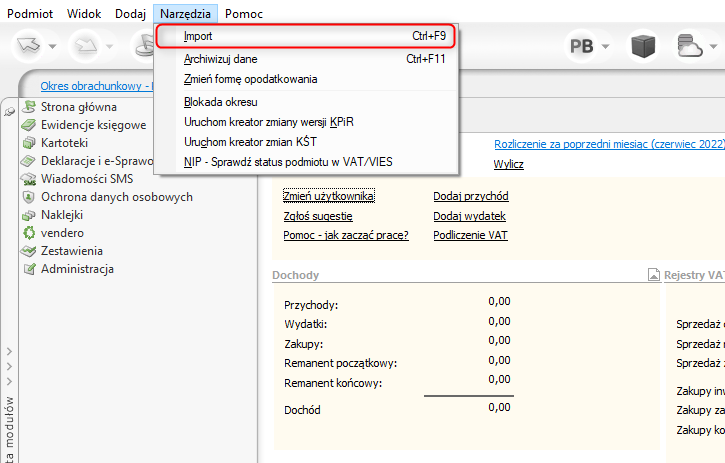This screenshot has width=725, height=463.
Task: Open the Ochrona danych osobowych shield icon
Action: point(31,197)
